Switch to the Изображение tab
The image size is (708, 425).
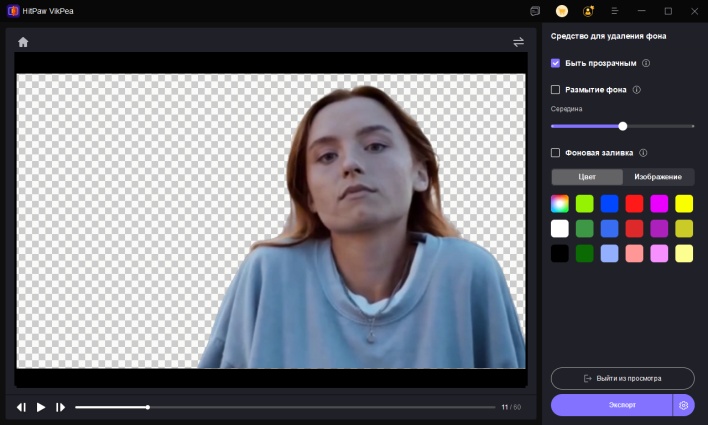(658, 177)
